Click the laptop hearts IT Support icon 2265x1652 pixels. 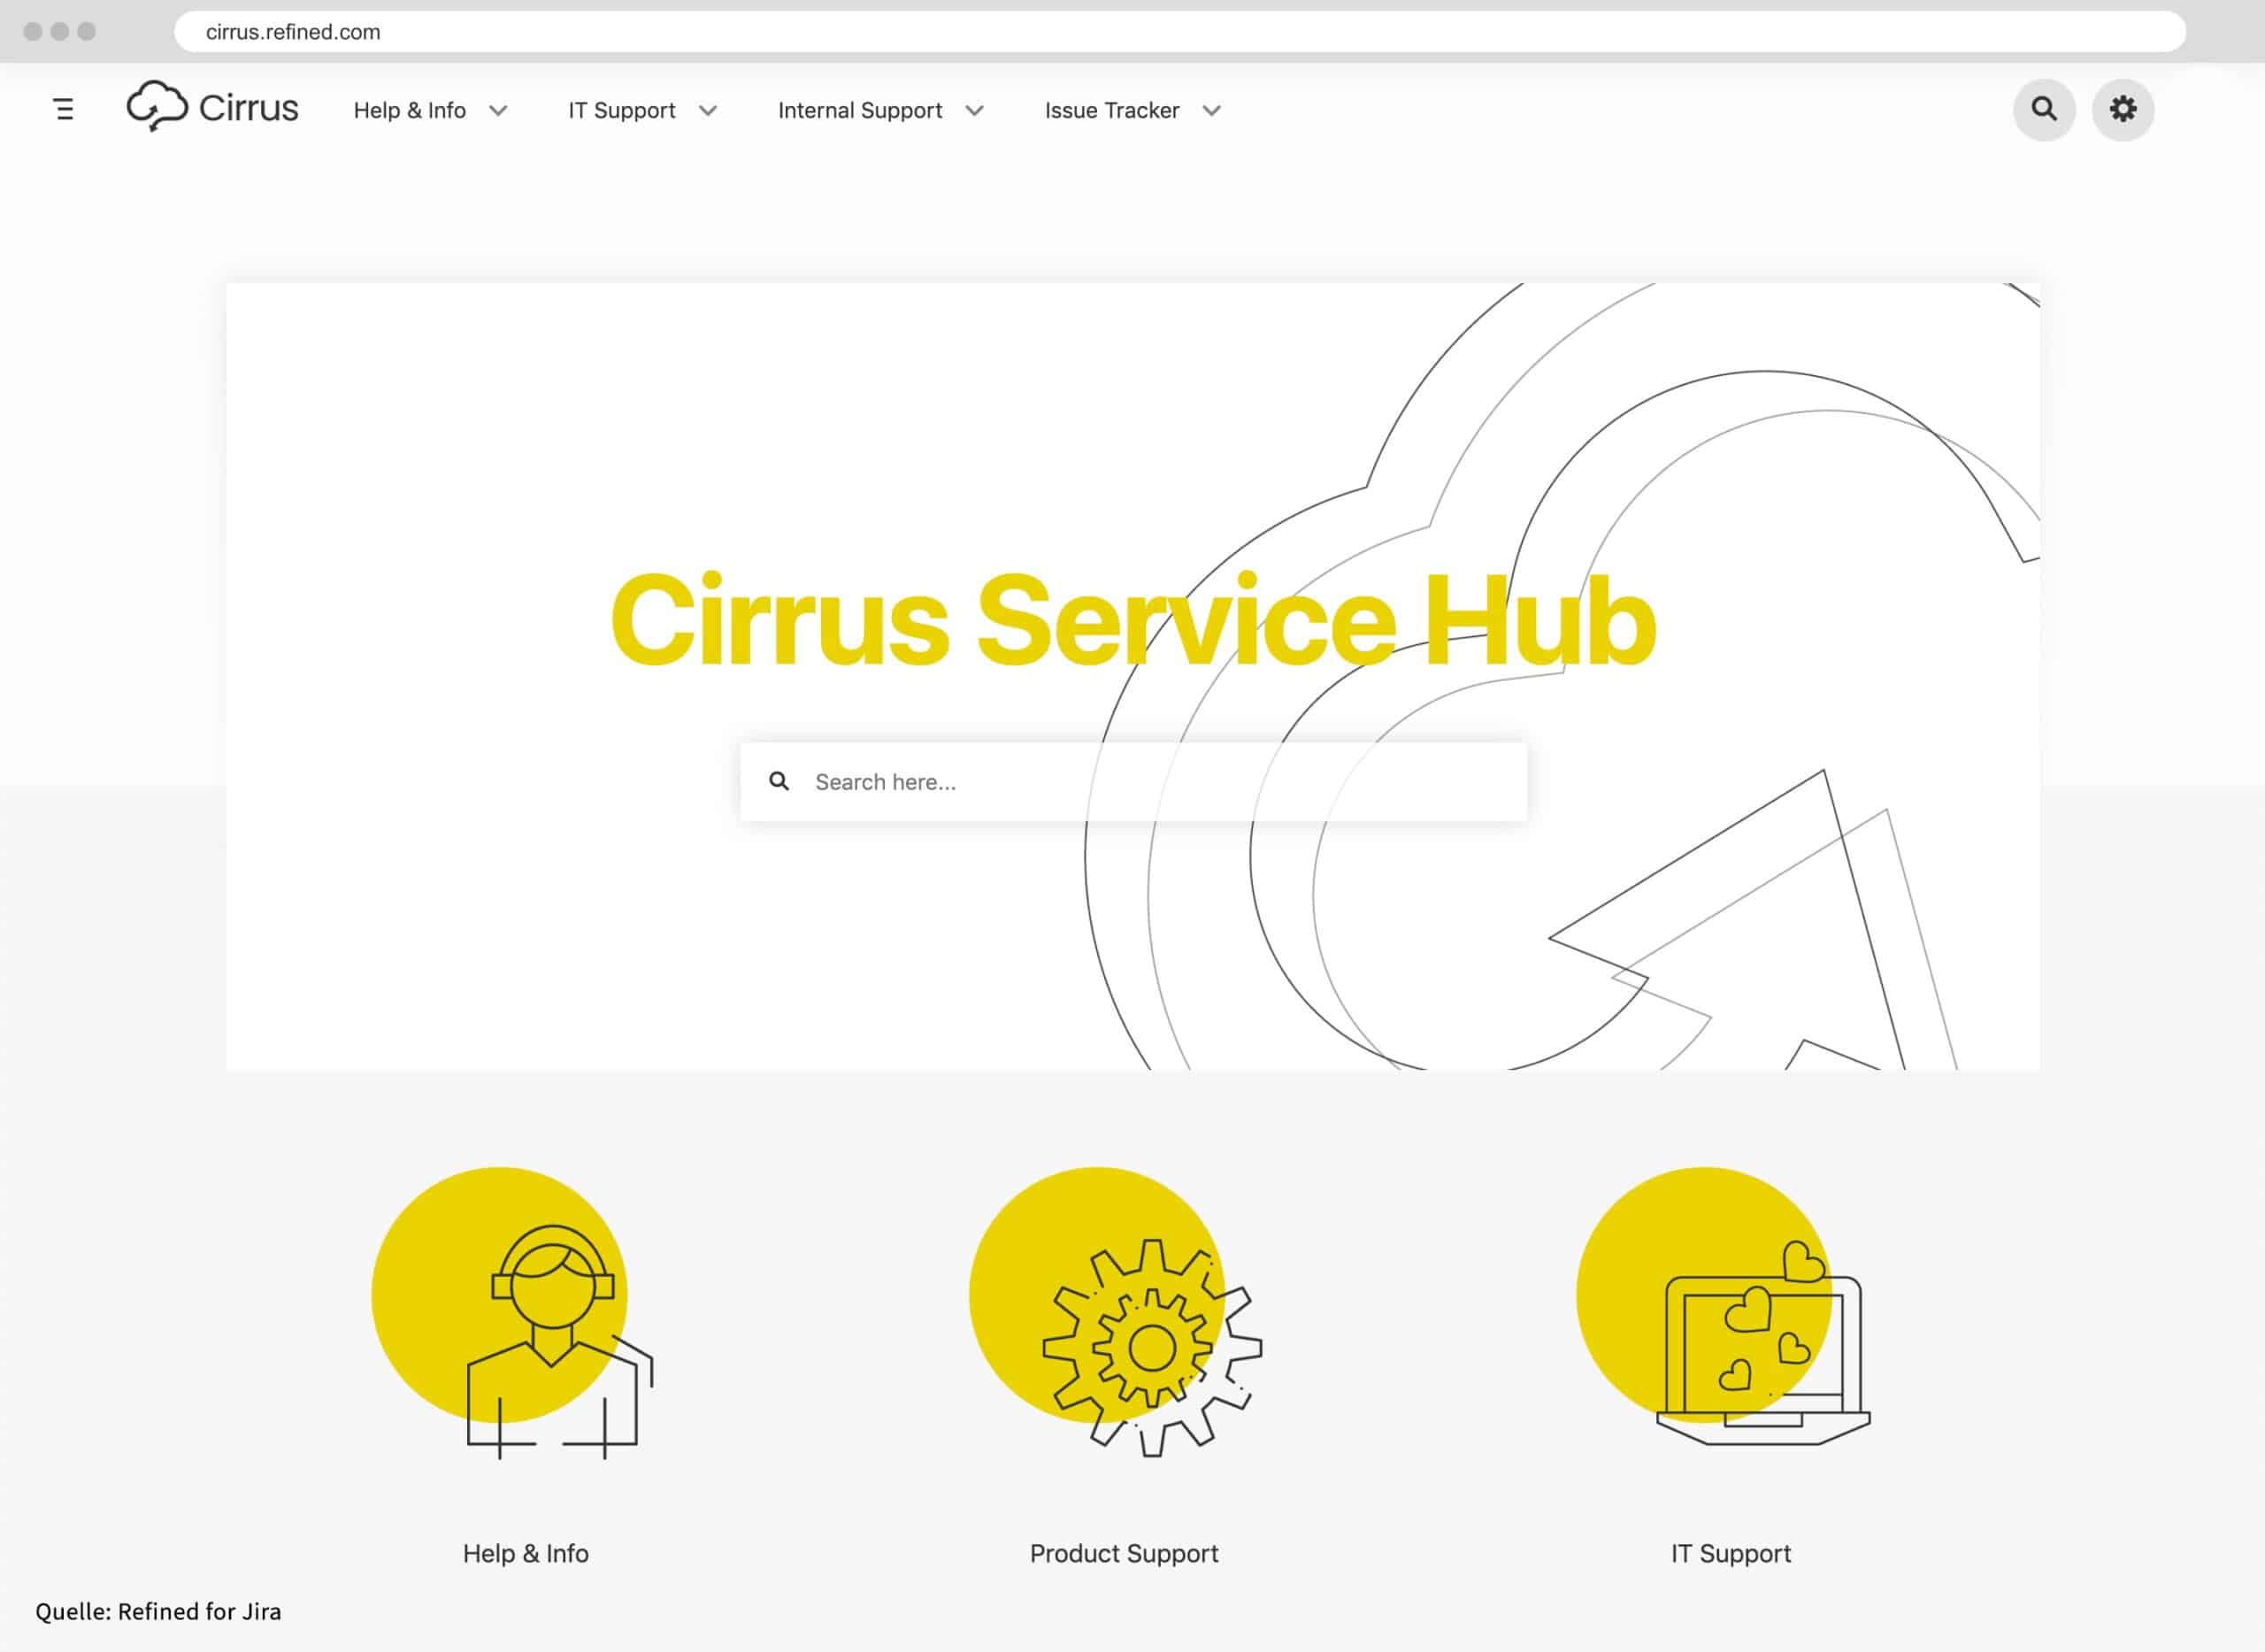[1723, 1306]
